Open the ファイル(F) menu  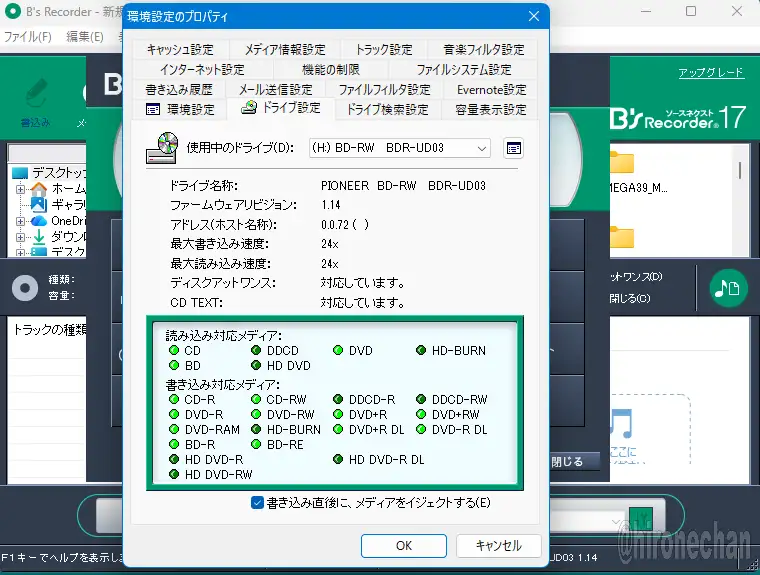coord(28,37)
